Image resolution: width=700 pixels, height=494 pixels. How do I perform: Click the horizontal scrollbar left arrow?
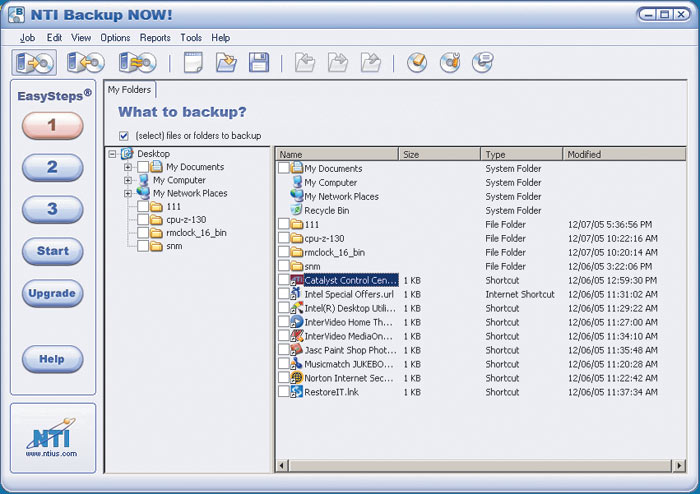pyautogui.click(x=282, y=465)
